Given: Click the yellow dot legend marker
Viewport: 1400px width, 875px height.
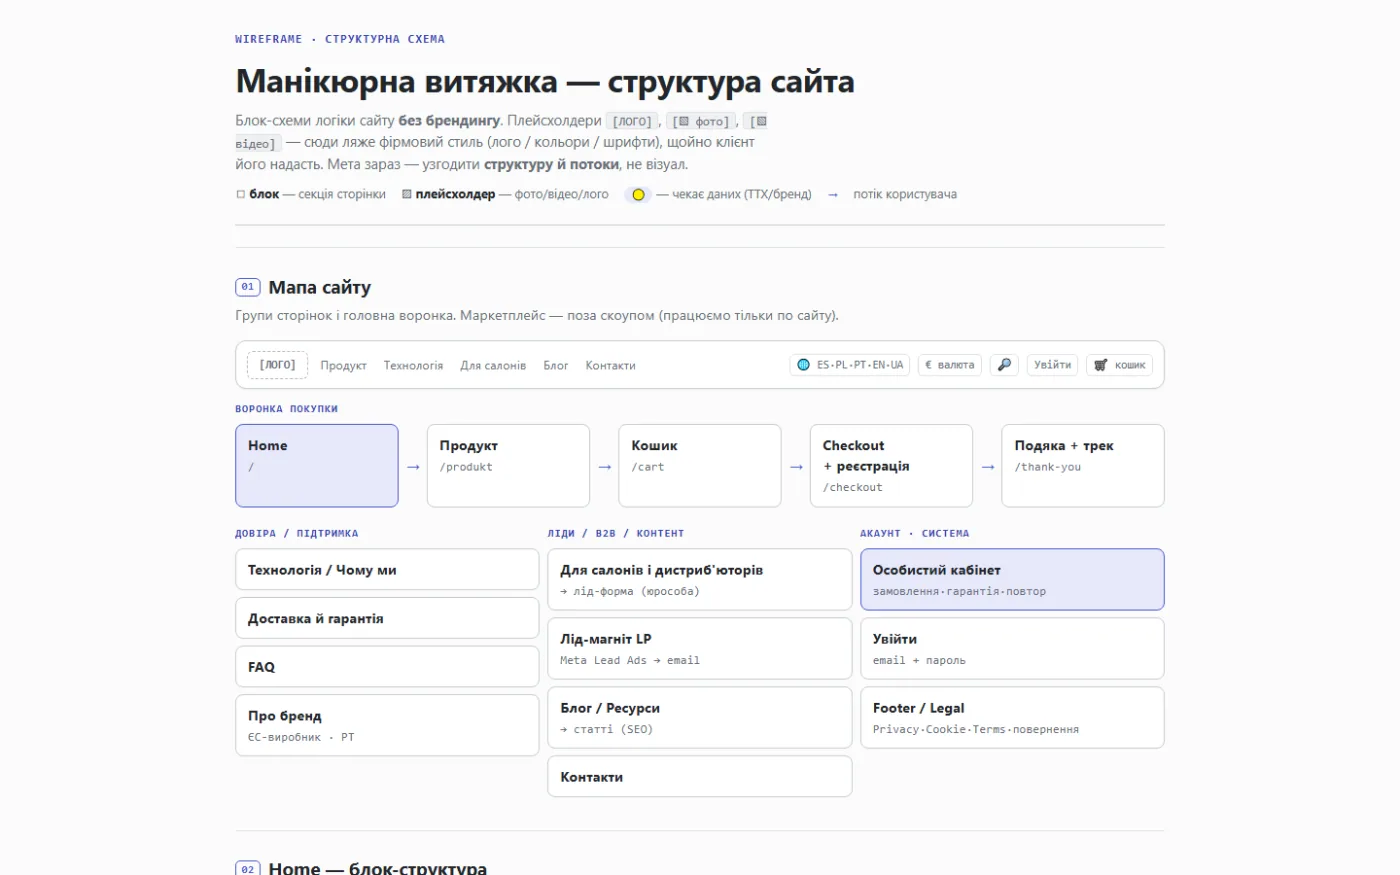Looking at the screenshot, I should pos(637,195).
